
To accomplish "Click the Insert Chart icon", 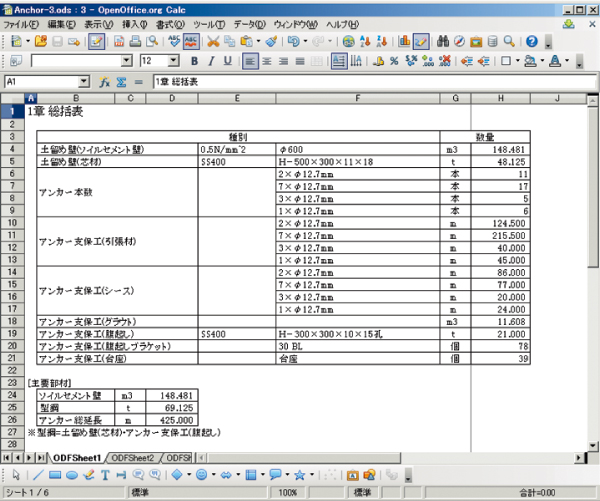I will click(404, 42).
